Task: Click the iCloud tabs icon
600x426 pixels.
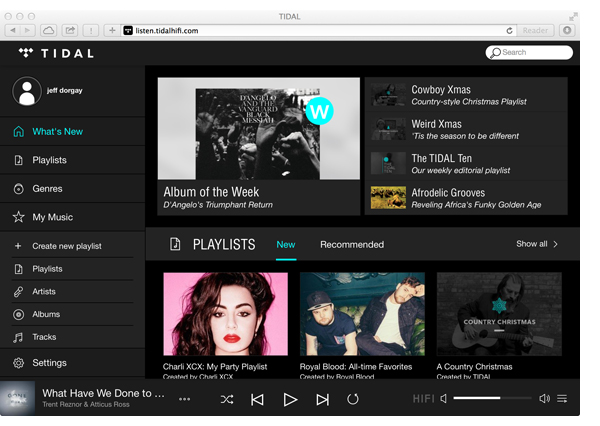Action: click(x=49, y=30)
